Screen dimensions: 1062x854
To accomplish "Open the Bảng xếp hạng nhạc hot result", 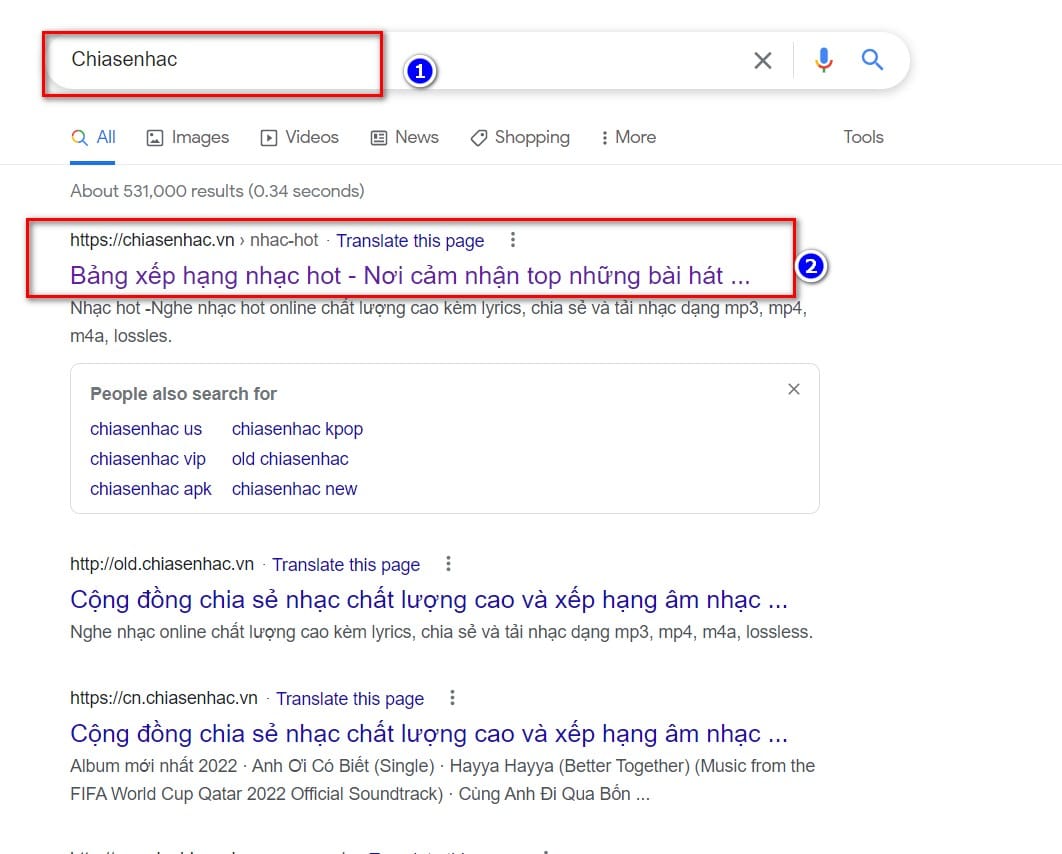I will click(410, 276).
